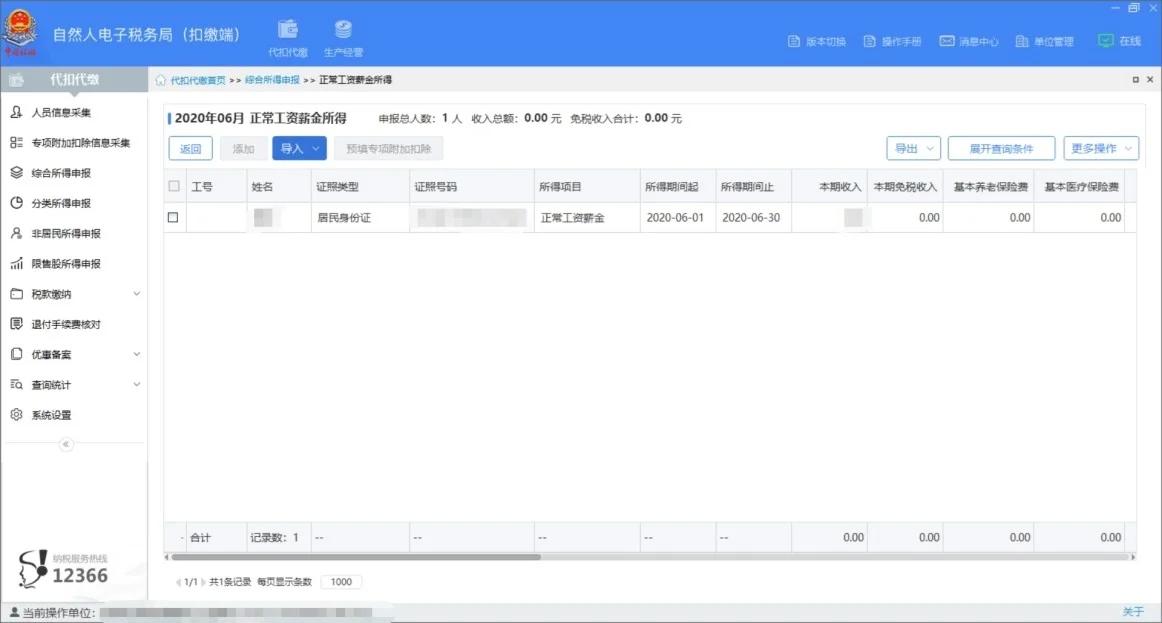Check the select-all checkbox in table header
Viewport: 1162px width, 623px height.
point(173,186)
